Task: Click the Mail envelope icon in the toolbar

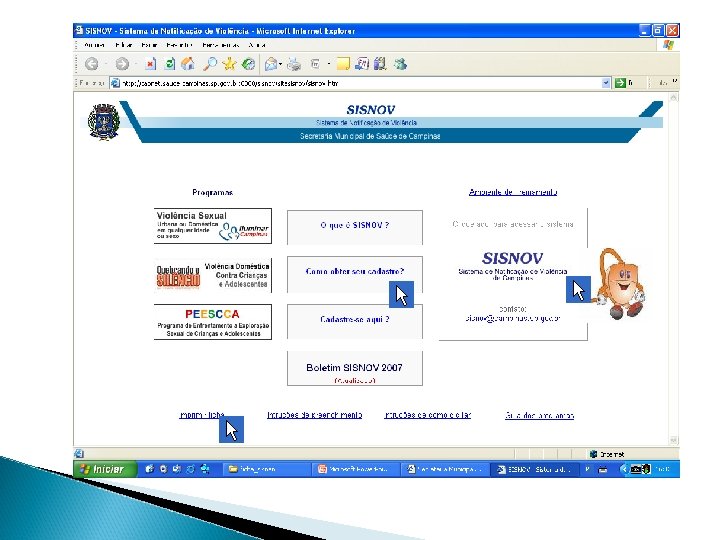Action: pyautogui.click(x=271, y=64)
